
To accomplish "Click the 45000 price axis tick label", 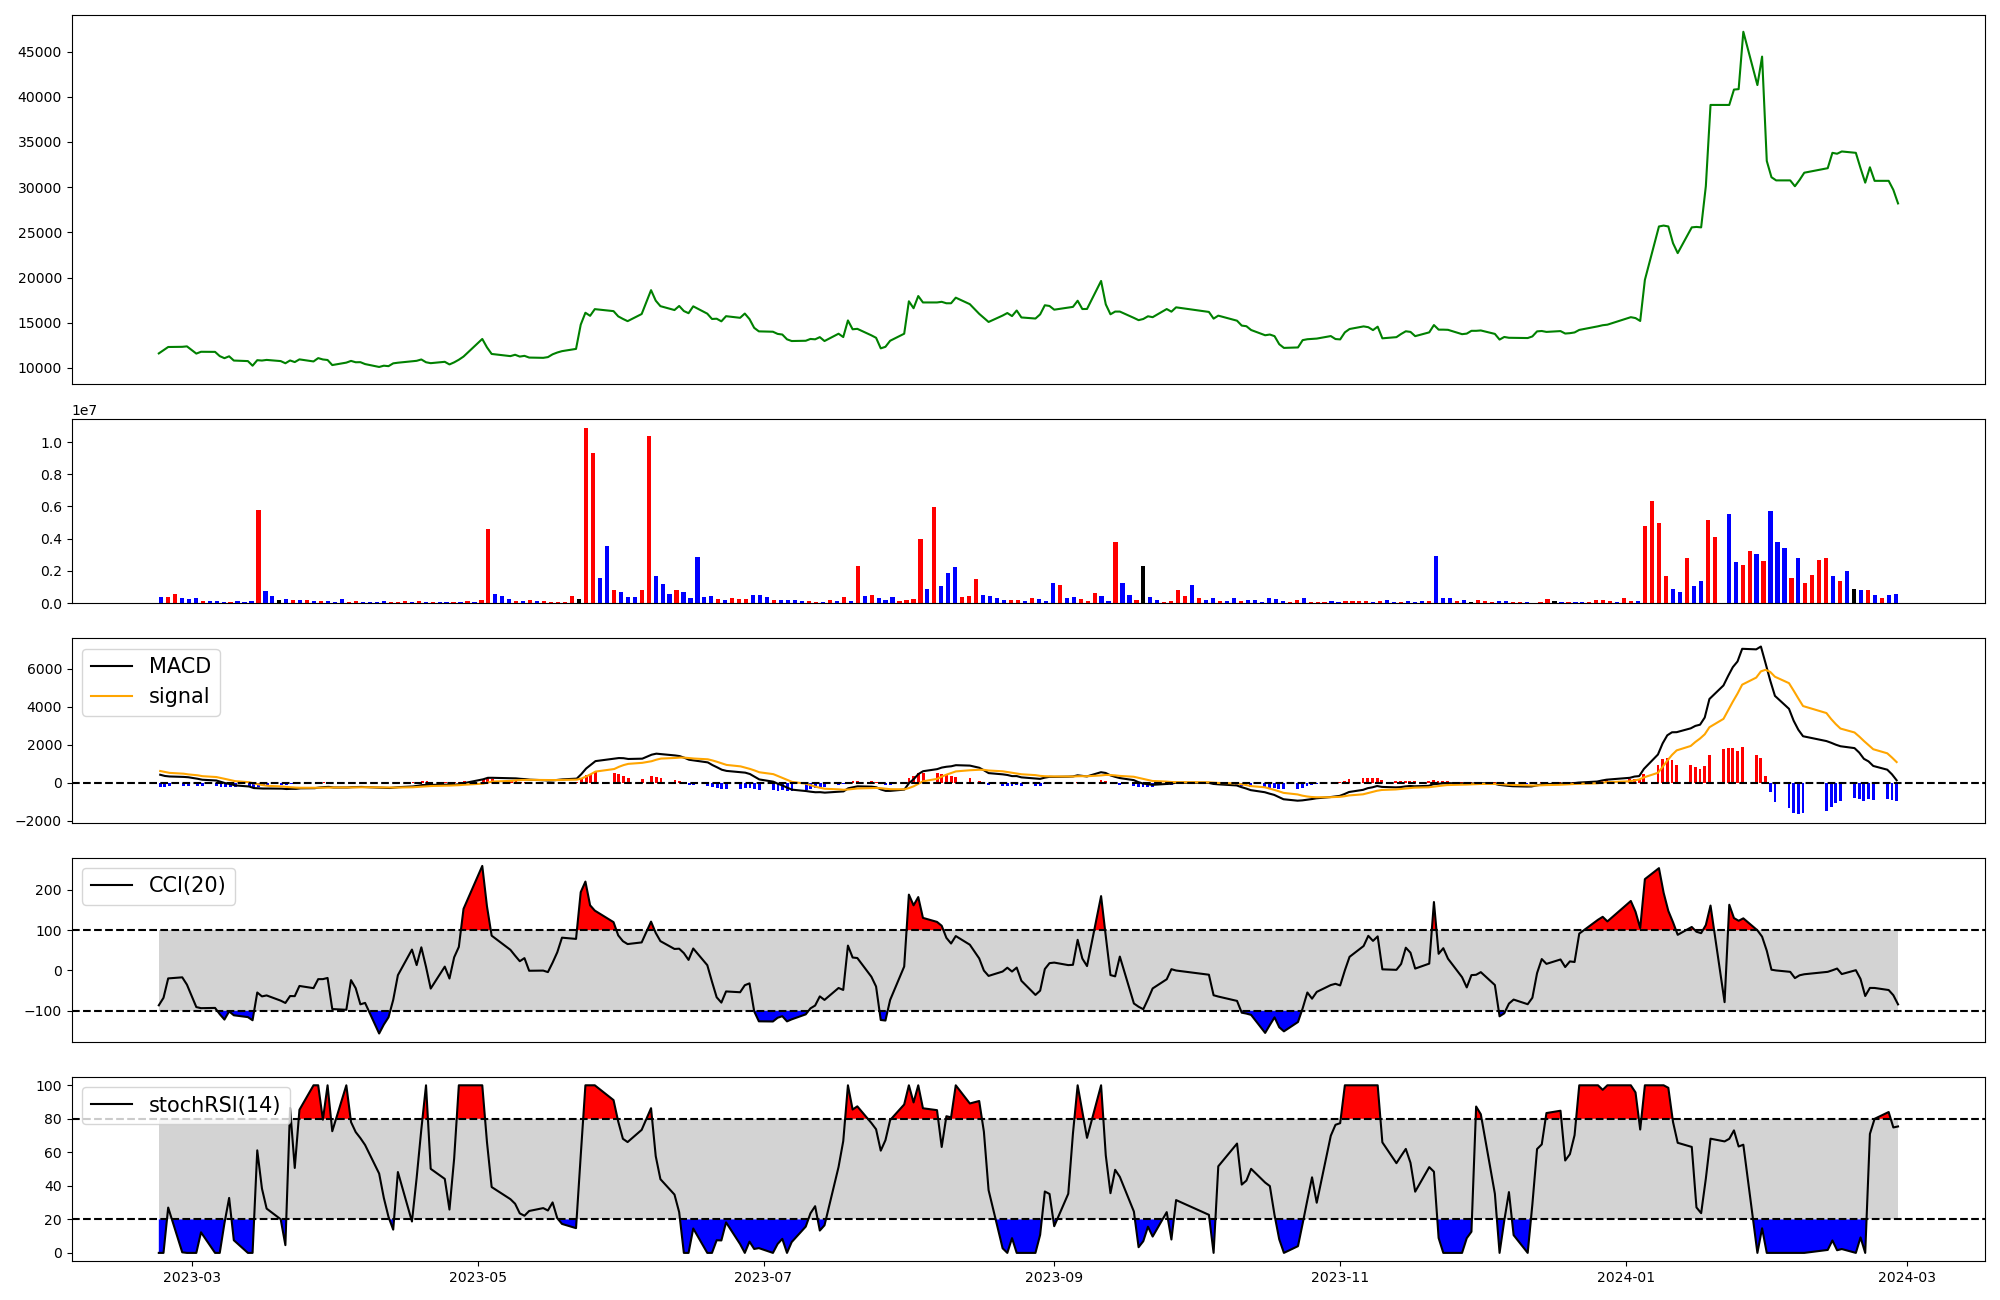I will 40,52.
